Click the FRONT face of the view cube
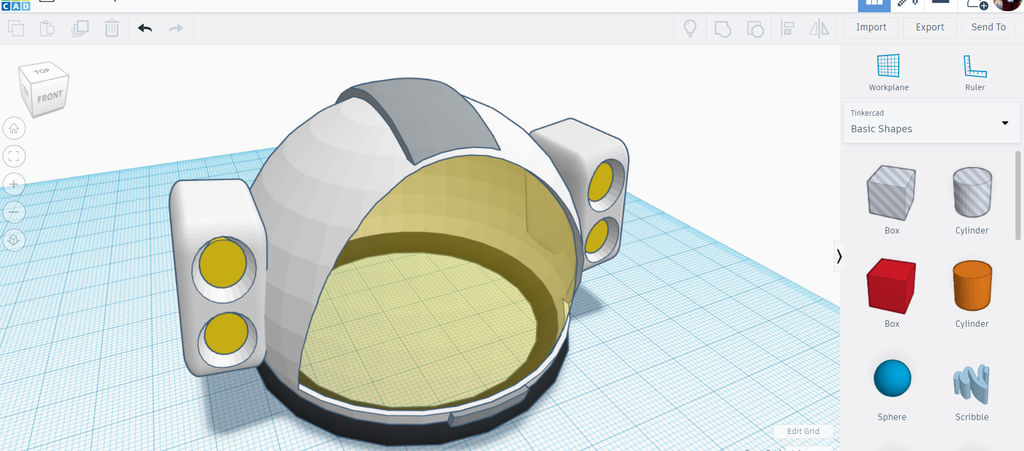 tap(50, 99)
